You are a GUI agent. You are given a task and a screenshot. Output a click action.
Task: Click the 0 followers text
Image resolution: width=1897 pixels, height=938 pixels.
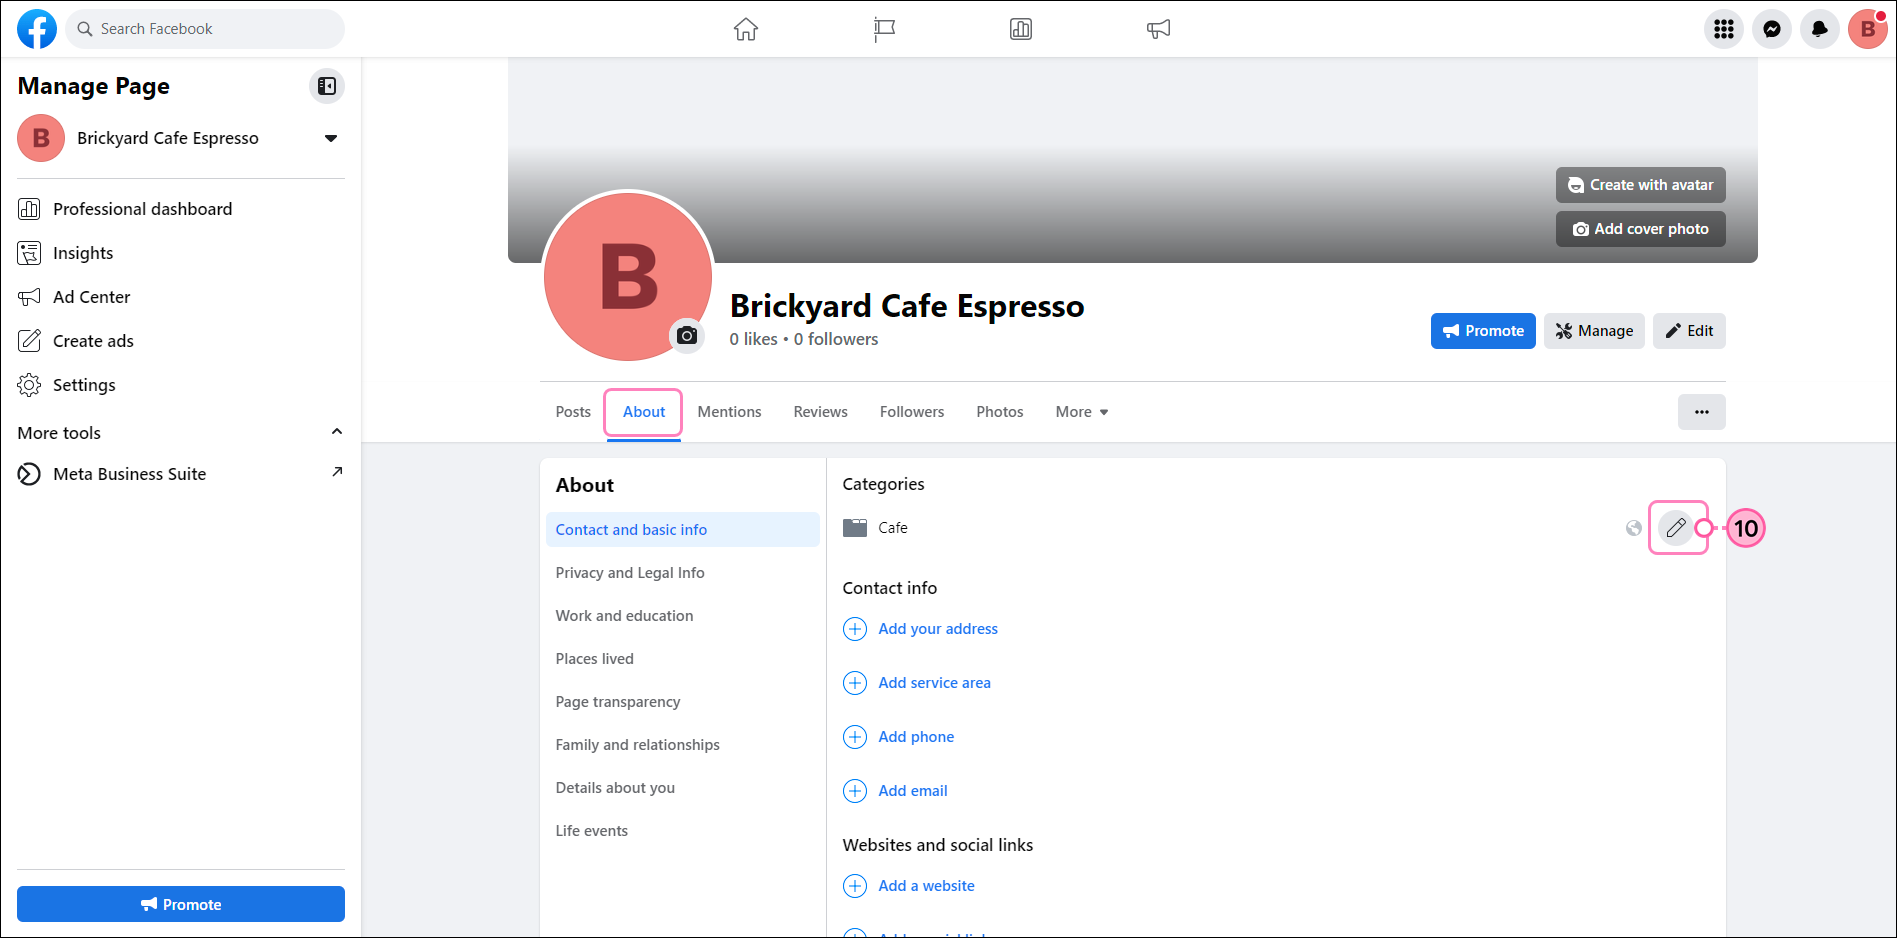tap(836, 339)
